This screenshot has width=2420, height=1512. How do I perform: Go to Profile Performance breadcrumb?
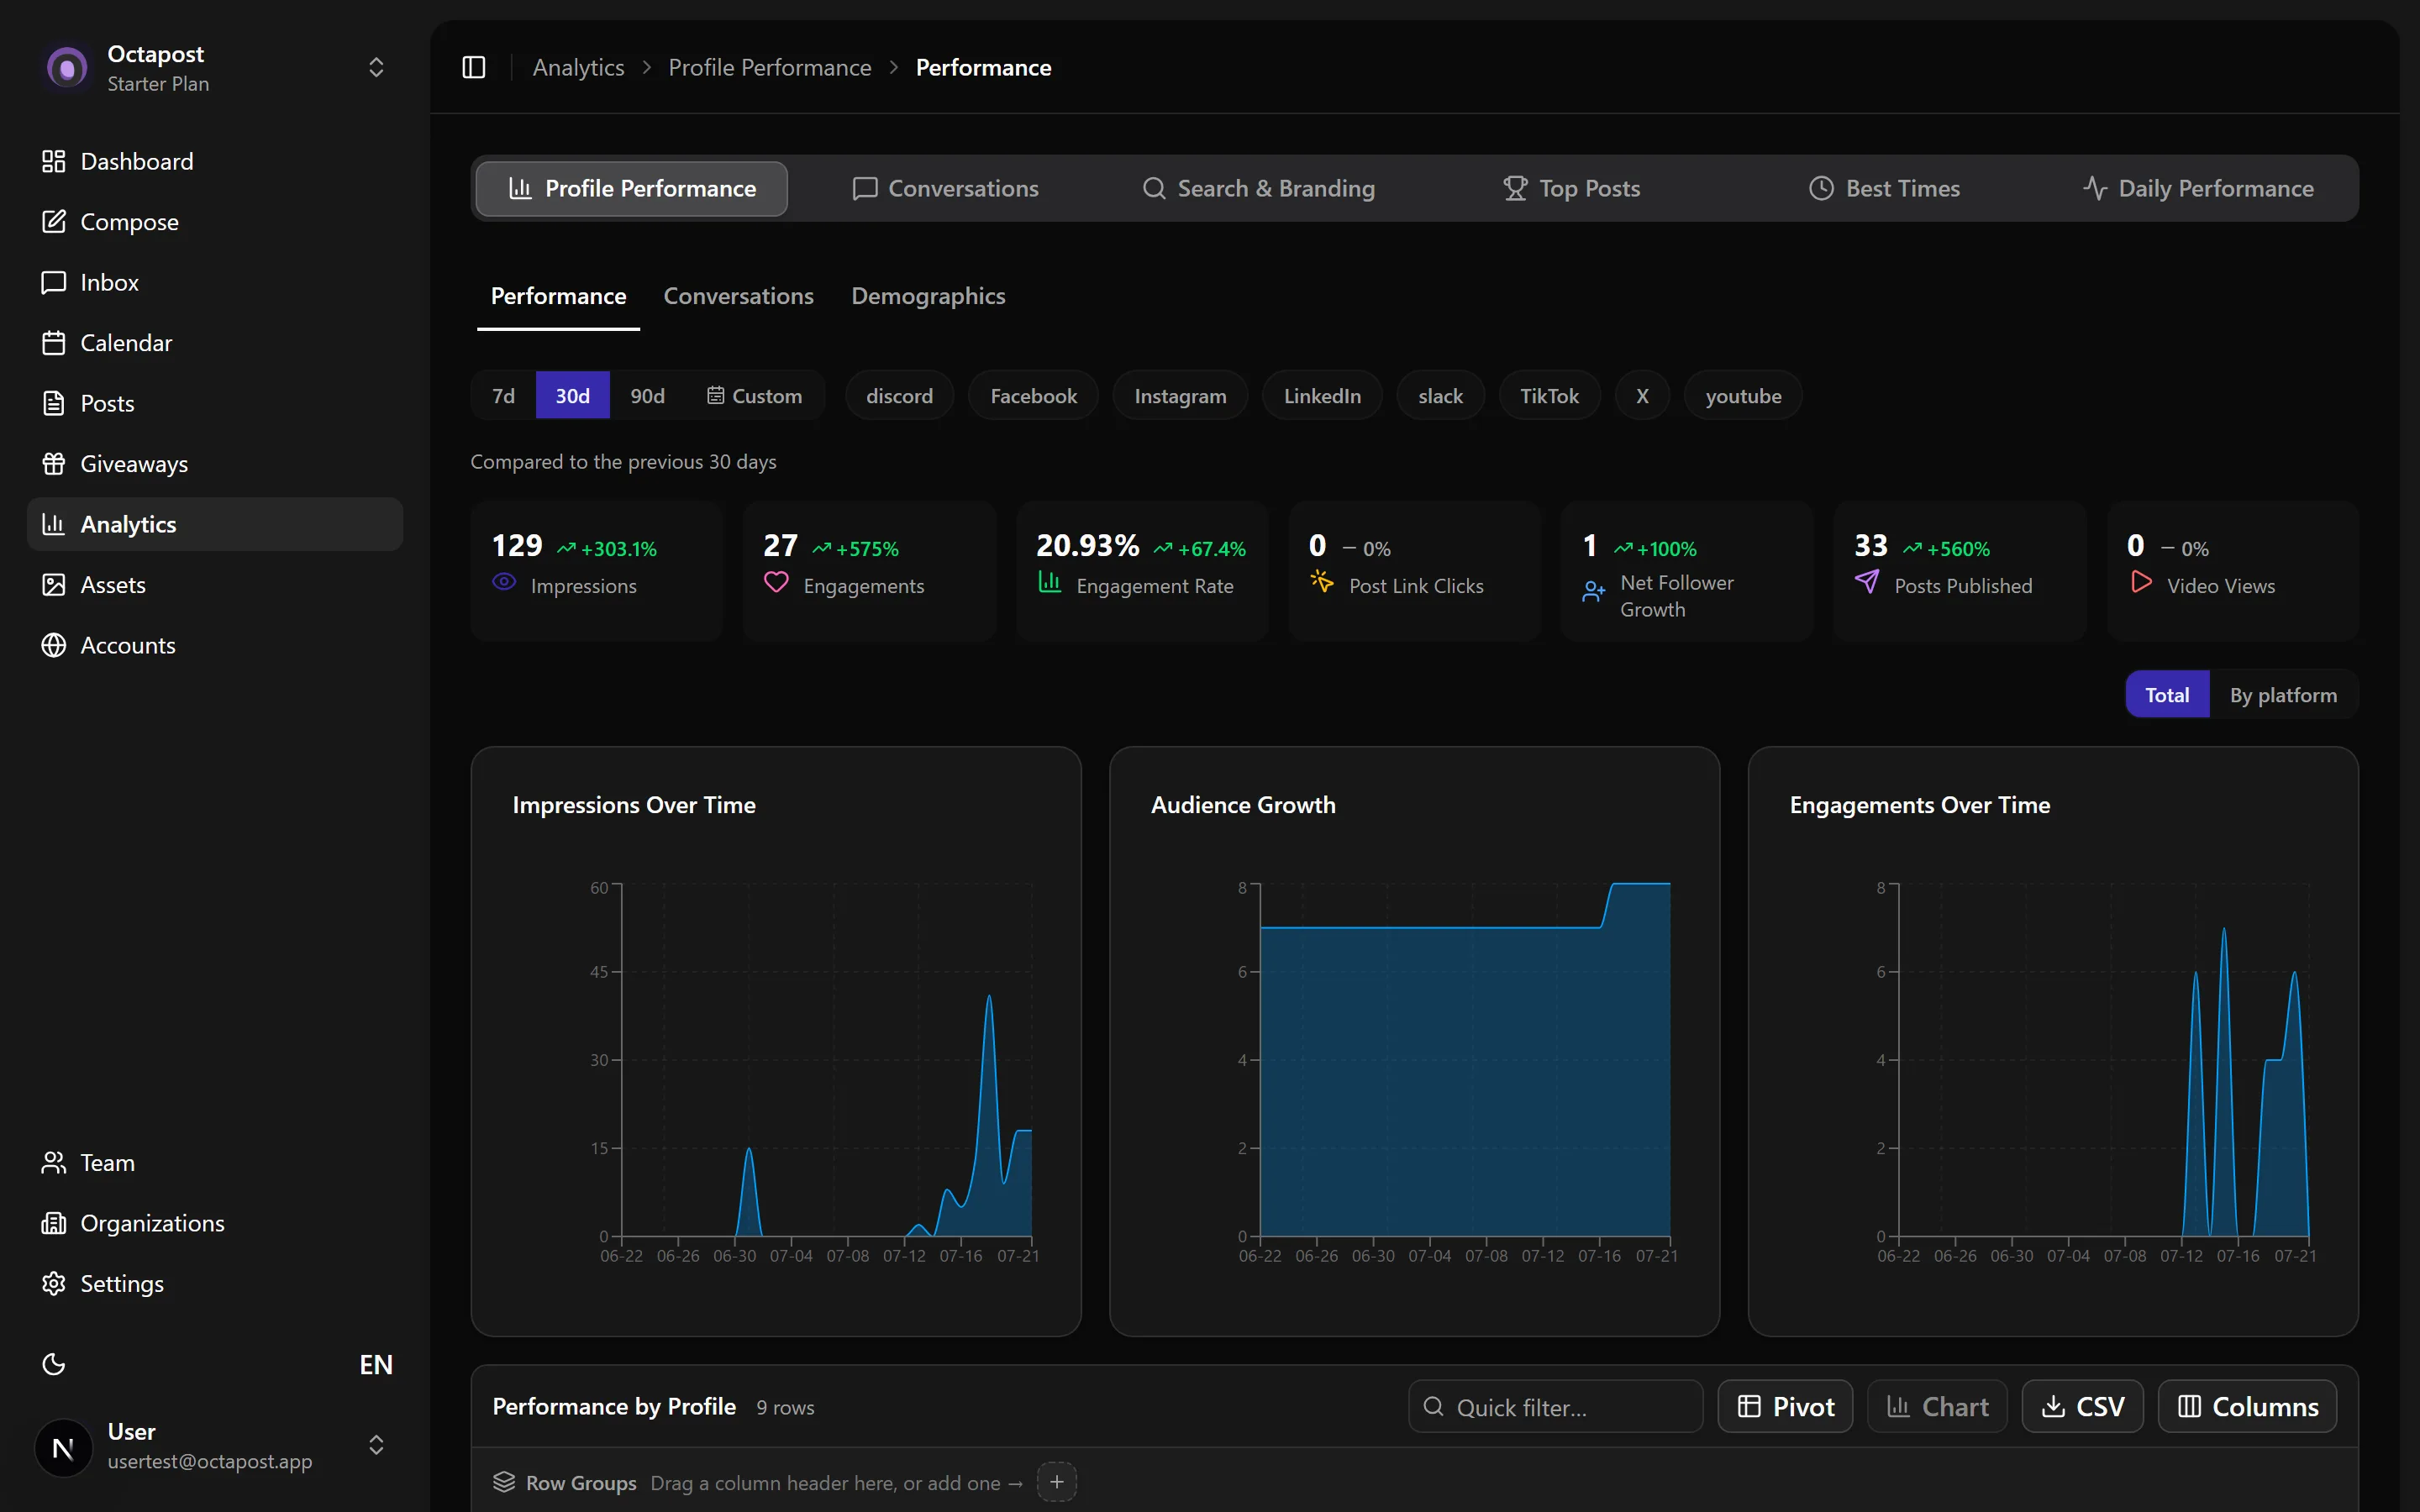pyautogui.click(x=770, y=67)
